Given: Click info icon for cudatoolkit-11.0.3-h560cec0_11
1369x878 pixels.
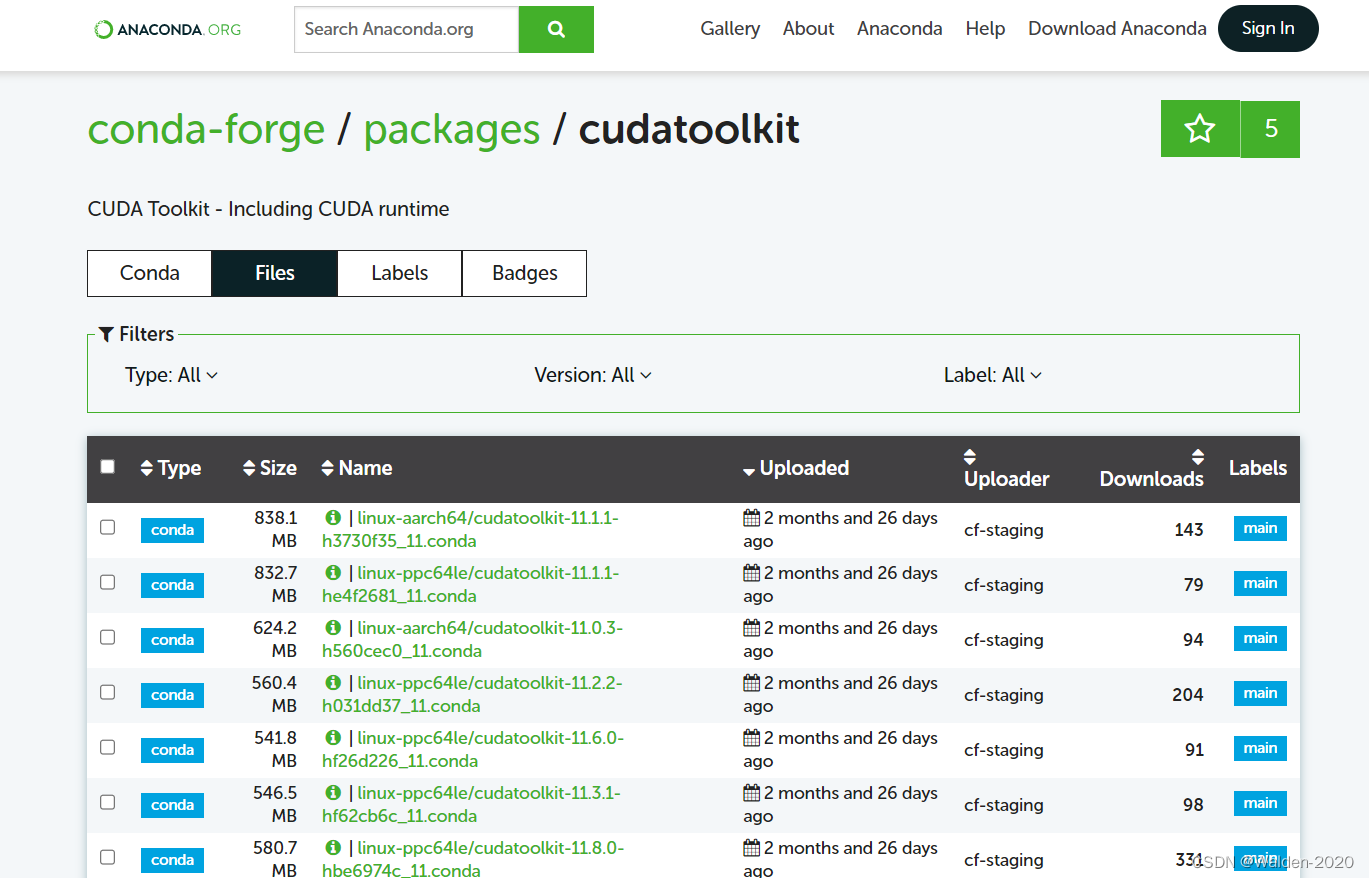Looking at the screenshot, I should pos(333,628).
